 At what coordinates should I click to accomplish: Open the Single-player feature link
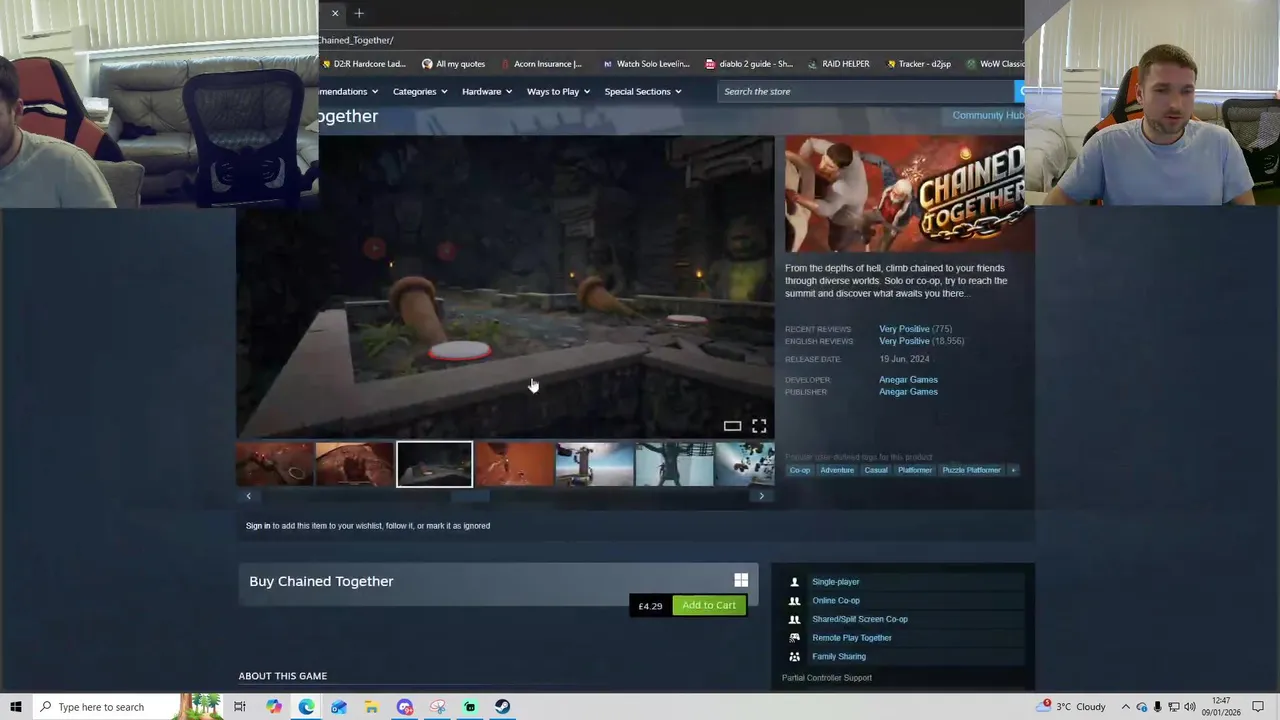(835, 582)
